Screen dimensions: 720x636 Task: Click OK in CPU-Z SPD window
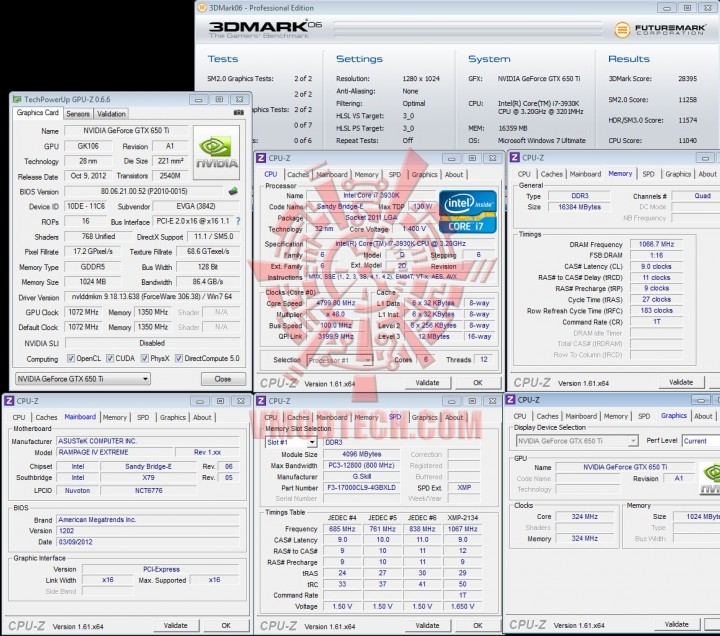click(x=478, y=625)
